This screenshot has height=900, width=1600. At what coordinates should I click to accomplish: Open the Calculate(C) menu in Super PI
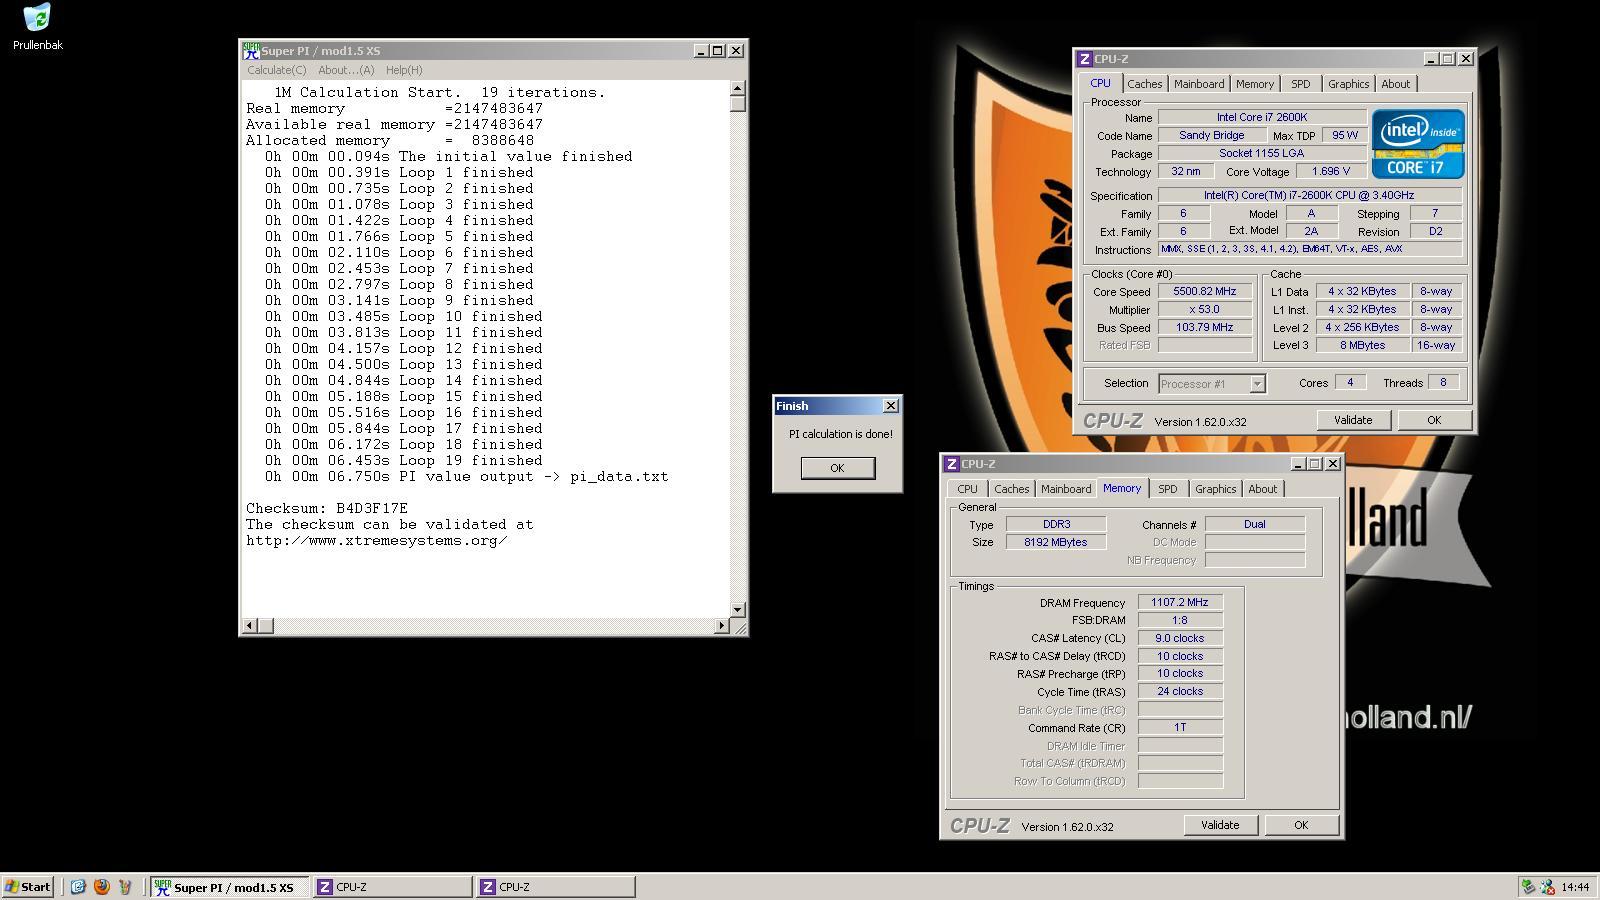click(x=277, y=70)
